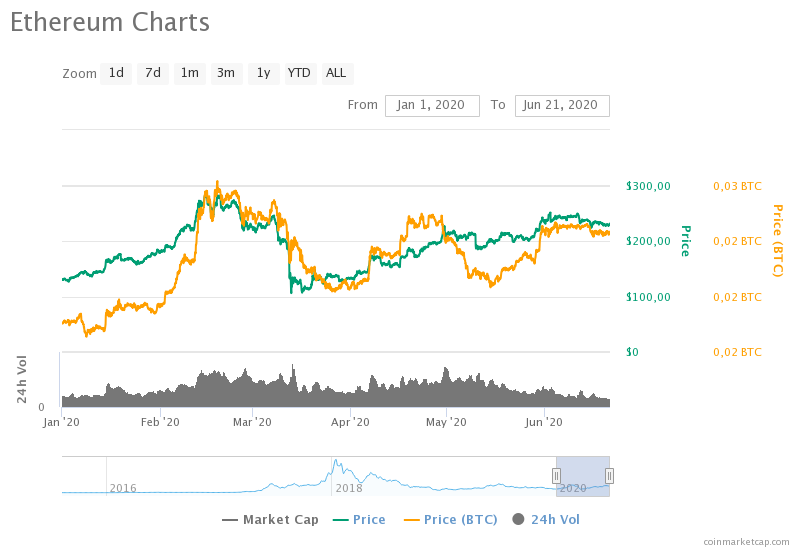Click the Apr '20 x-axis label
Image resolution: width=800 pixels, height=550 pixels.
pyautogui.click(x=350, y=422)
